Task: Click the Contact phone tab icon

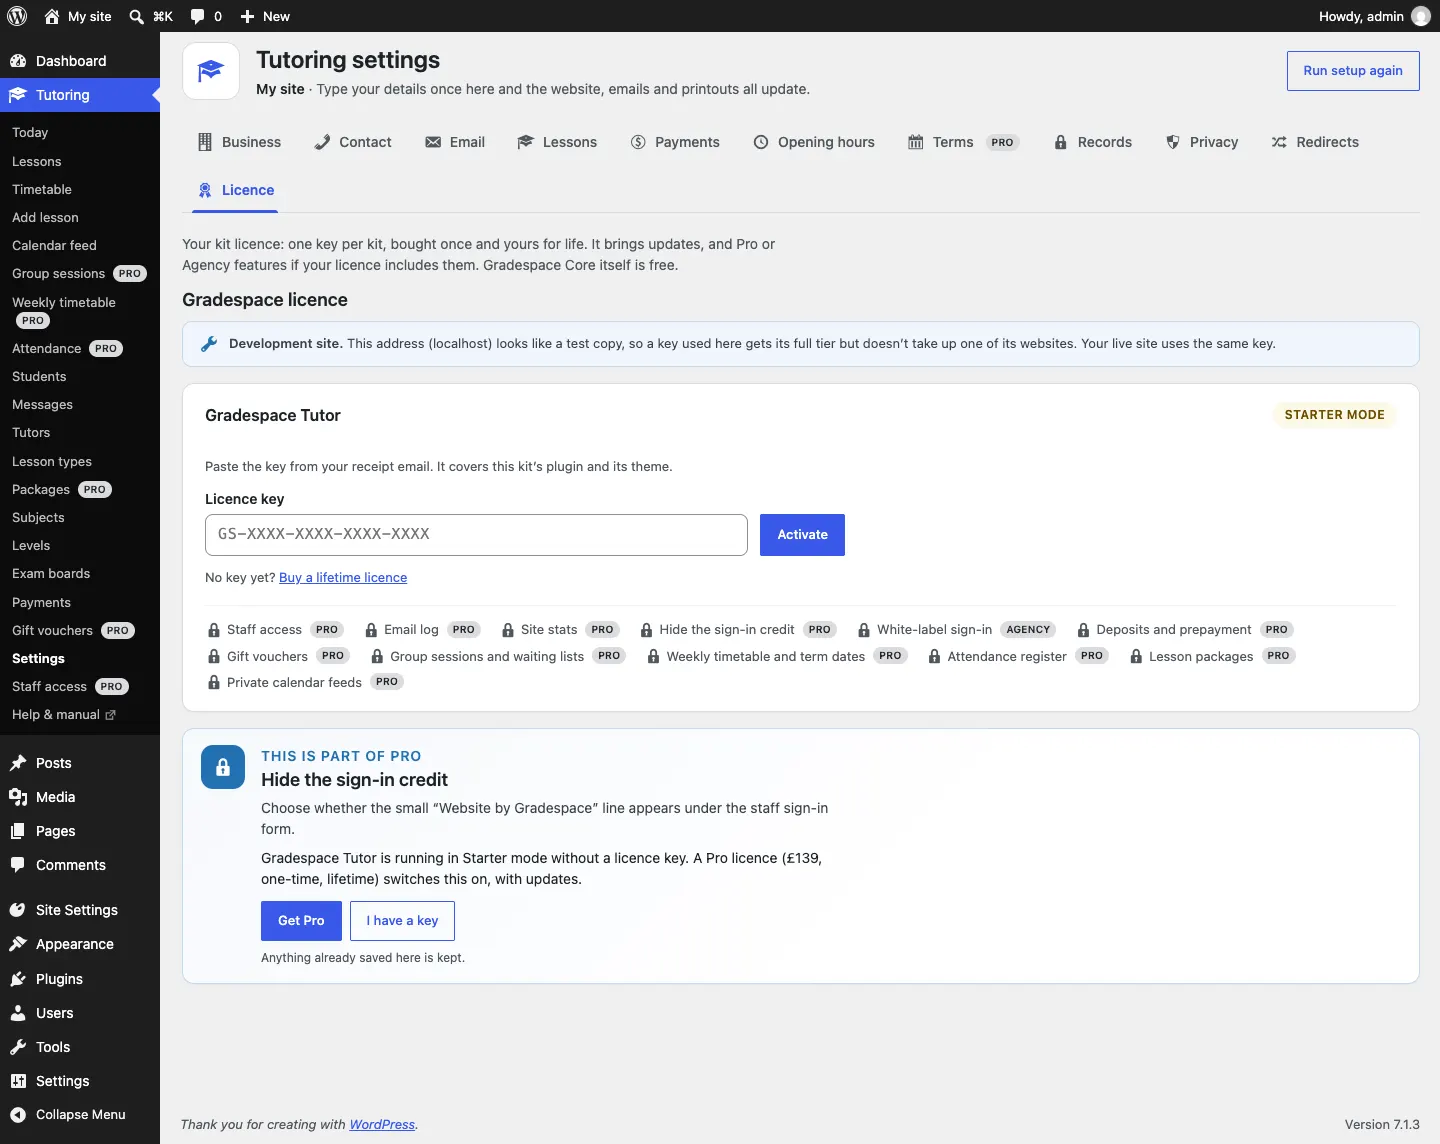Action: tap(322, 142)
